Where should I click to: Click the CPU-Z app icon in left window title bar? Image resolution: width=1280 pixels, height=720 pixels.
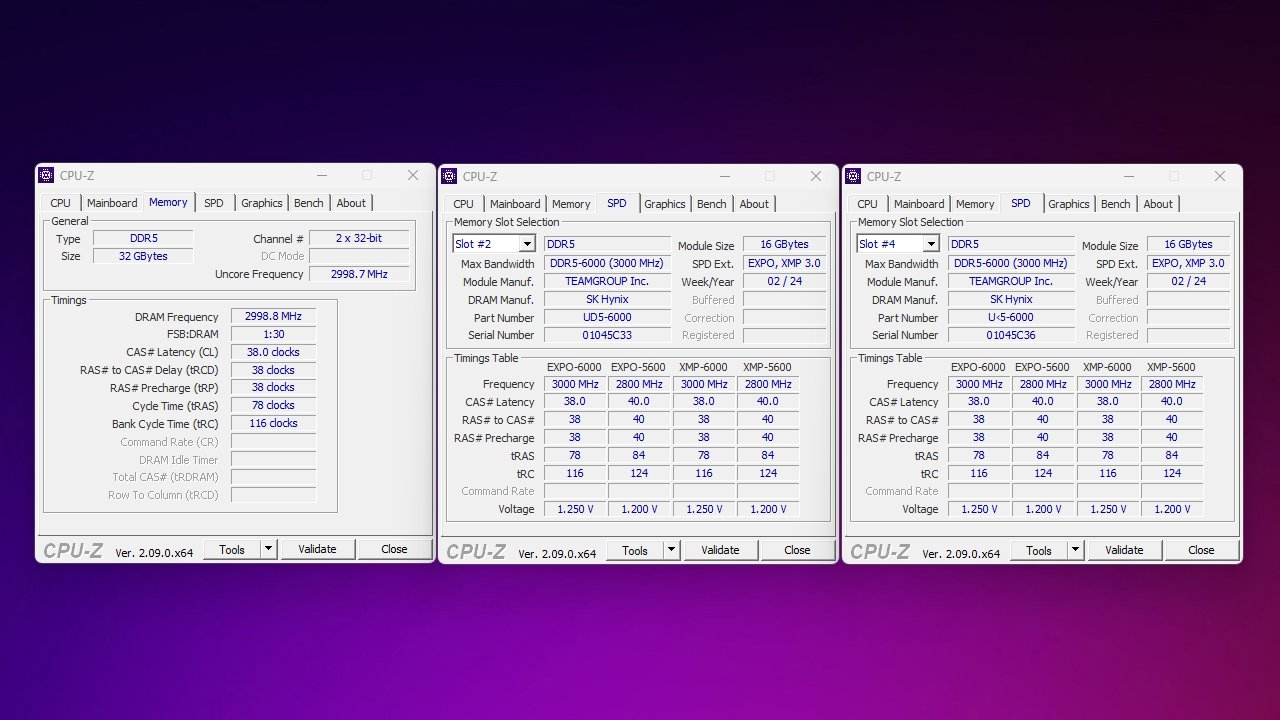pyautogui.click(x=46, y=176)
